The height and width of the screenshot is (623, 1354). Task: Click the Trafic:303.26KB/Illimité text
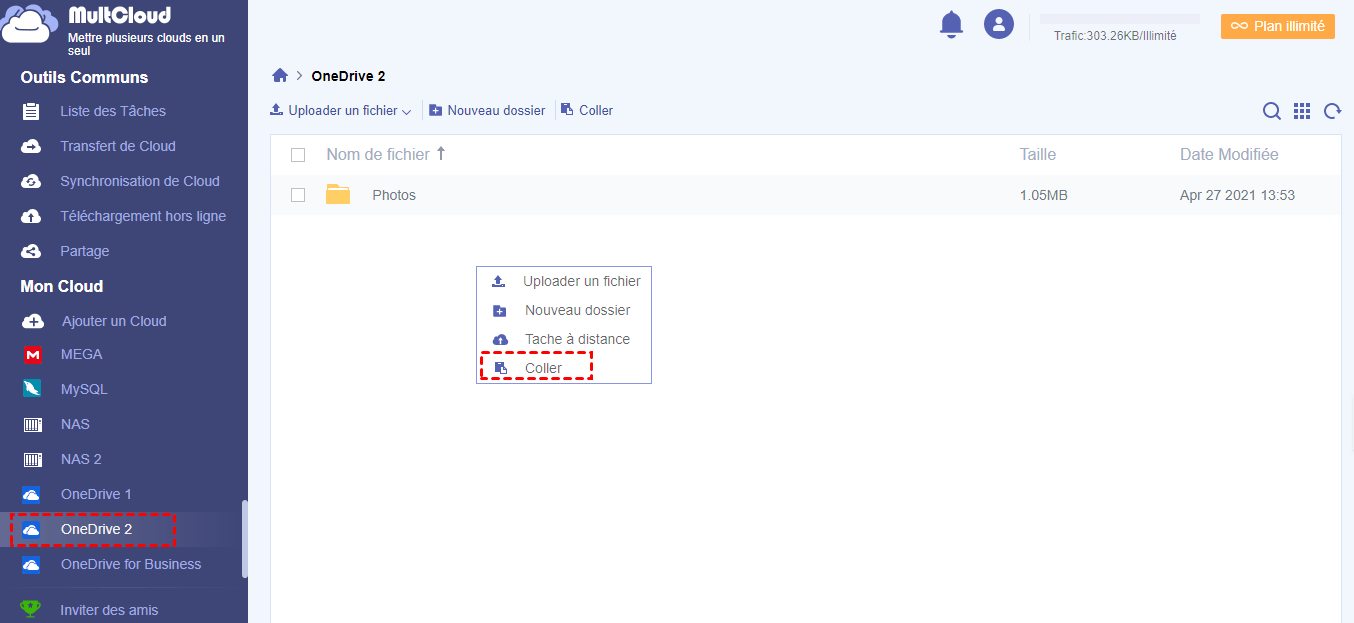click(x=1115, y=35)
